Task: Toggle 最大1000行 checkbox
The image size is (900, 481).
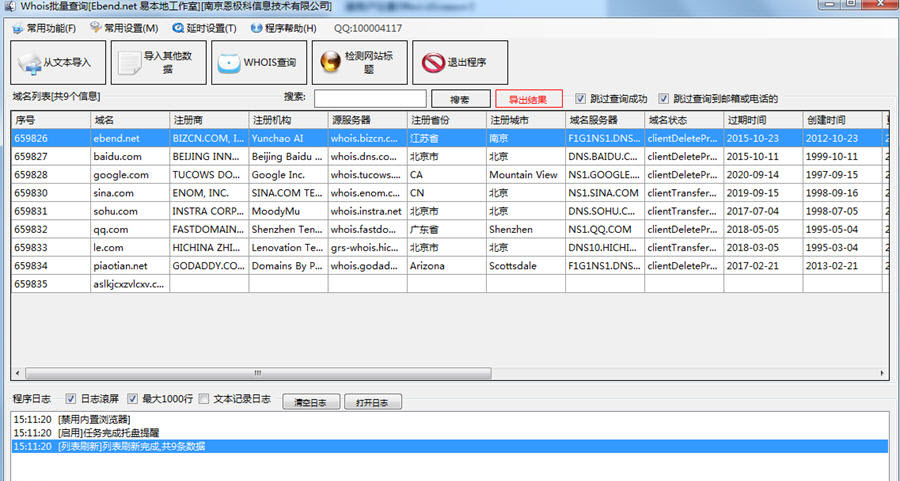Action: (x=133, y=398)
